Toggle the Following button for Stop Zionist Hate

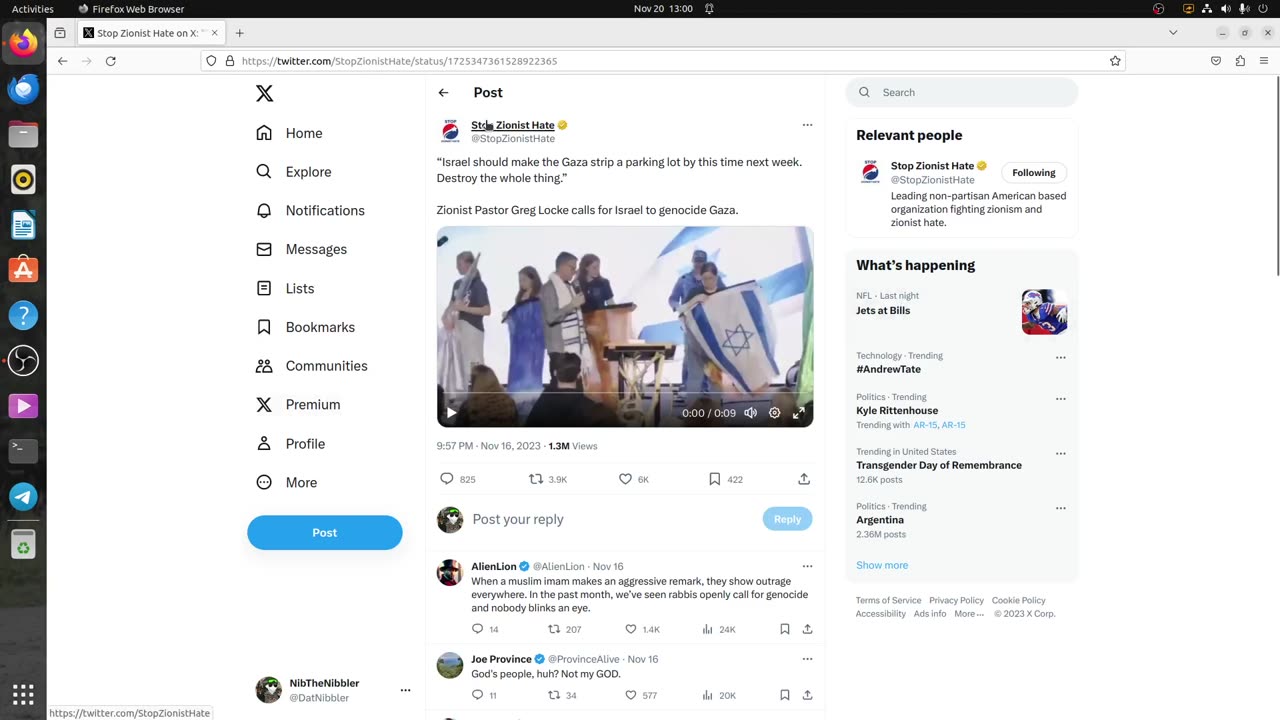1033,173
